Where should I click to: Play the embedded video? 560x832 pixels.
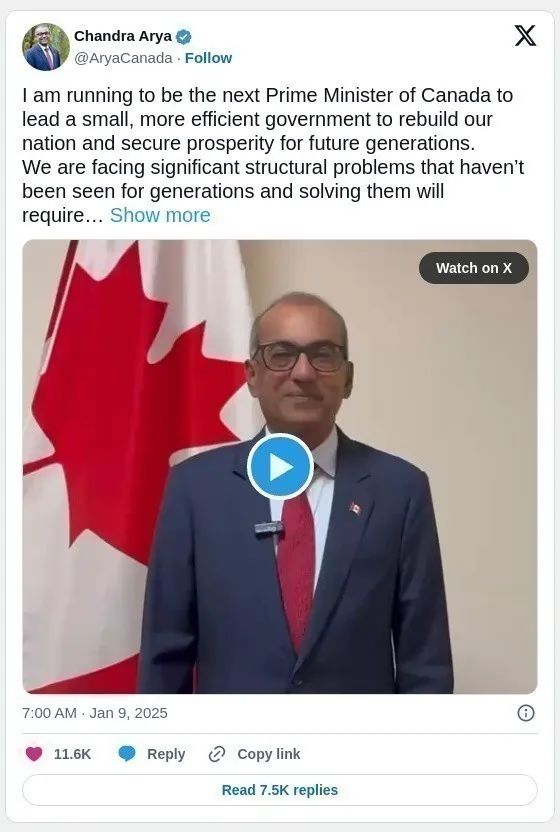pyautogui.click(x=280, y=467)
